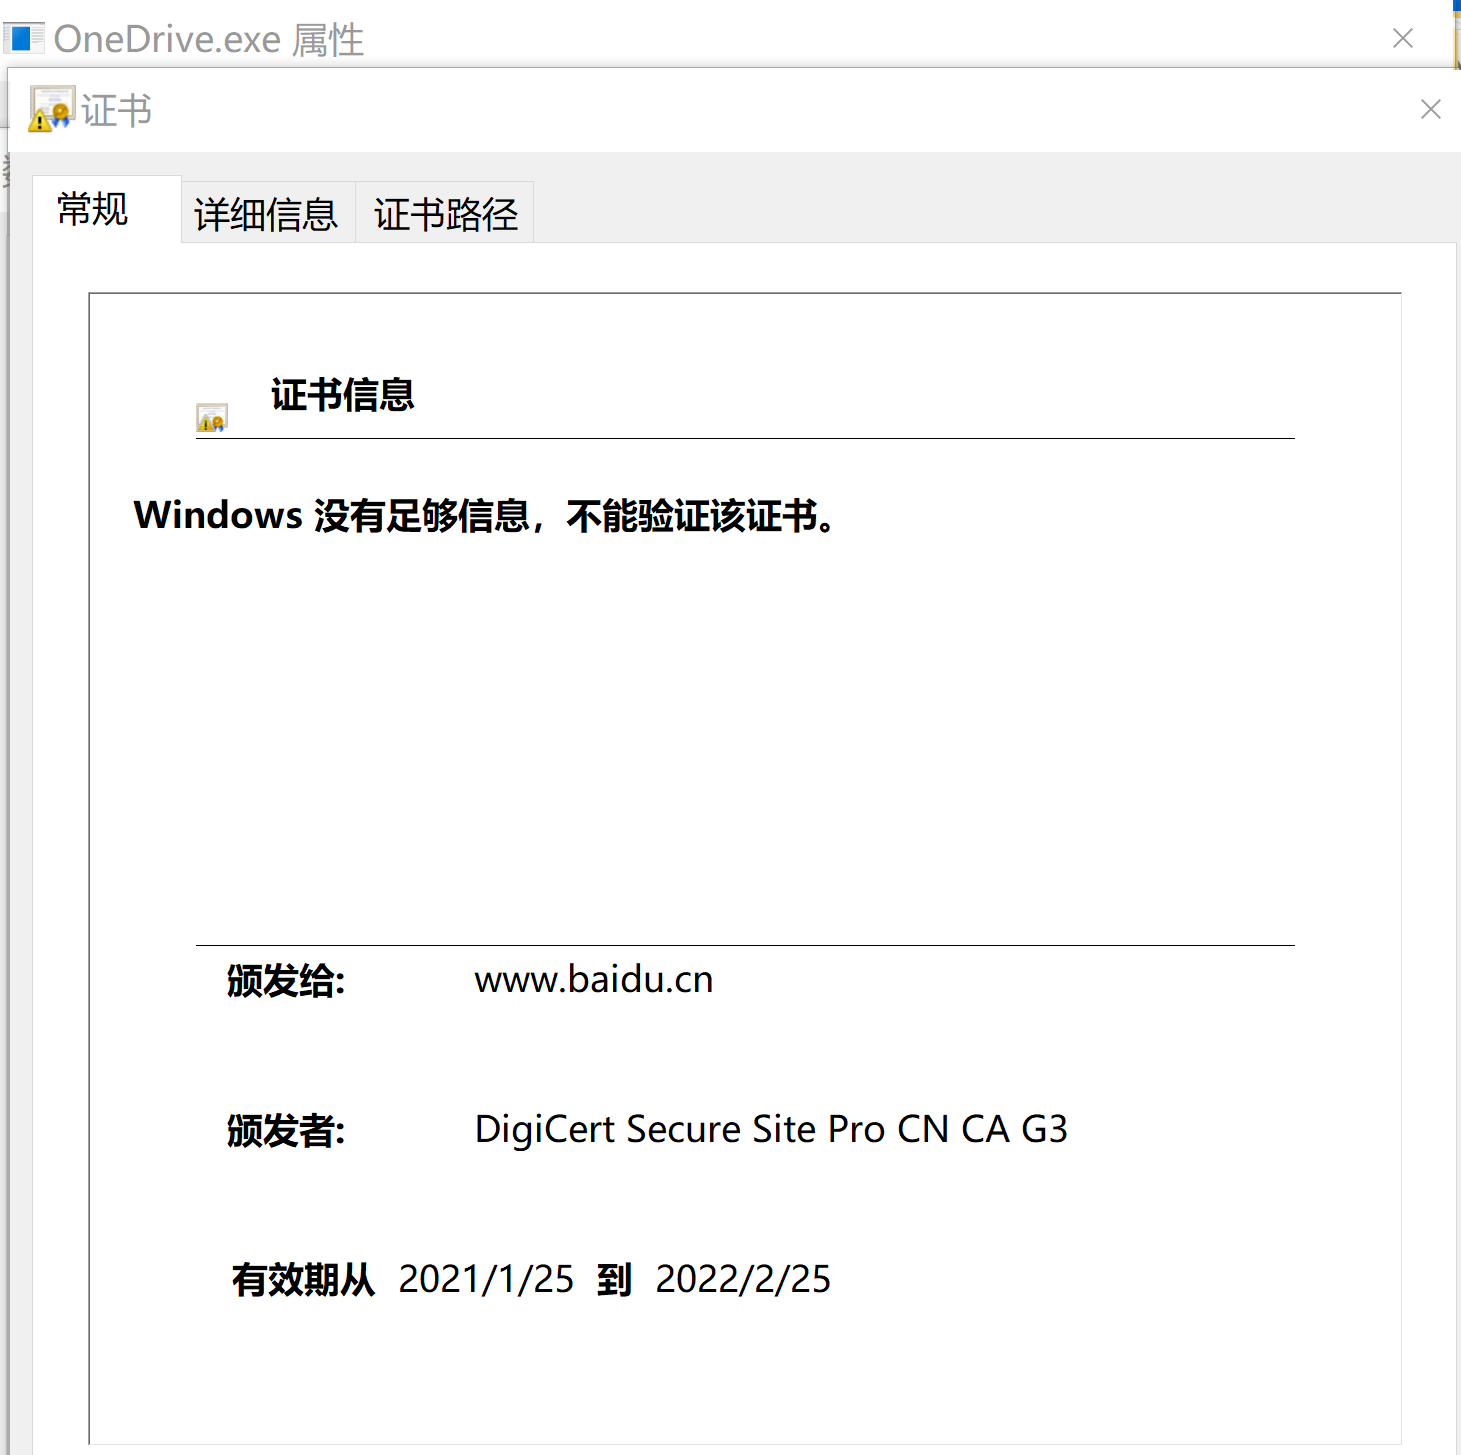The height and width of the screenshot is (1455, 1461).
Task: Switch to the 详细信息 tab
Action: click(266, 212)
